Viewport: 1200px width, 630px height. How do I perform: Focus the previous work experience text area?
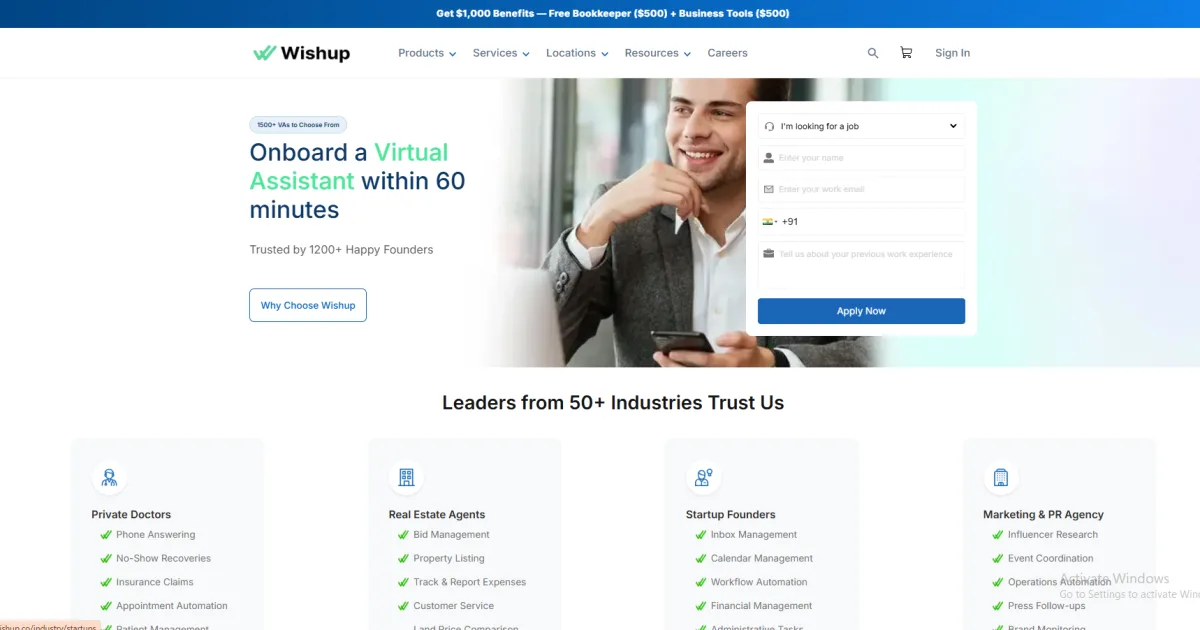861,265
